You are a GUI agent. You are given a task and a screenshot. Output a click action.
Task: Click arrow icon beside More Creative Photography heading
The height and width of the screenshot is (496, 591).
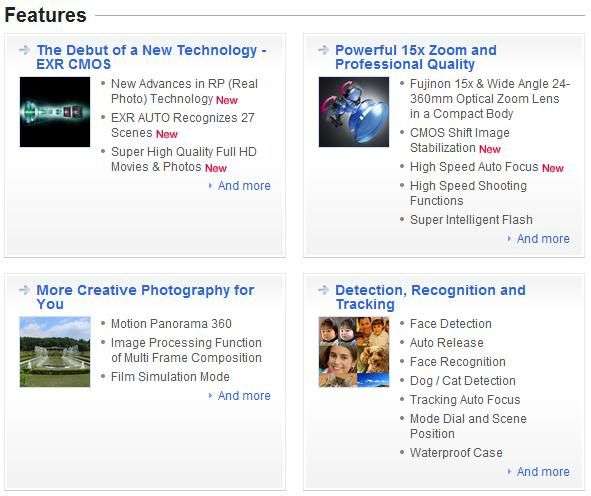24,290
